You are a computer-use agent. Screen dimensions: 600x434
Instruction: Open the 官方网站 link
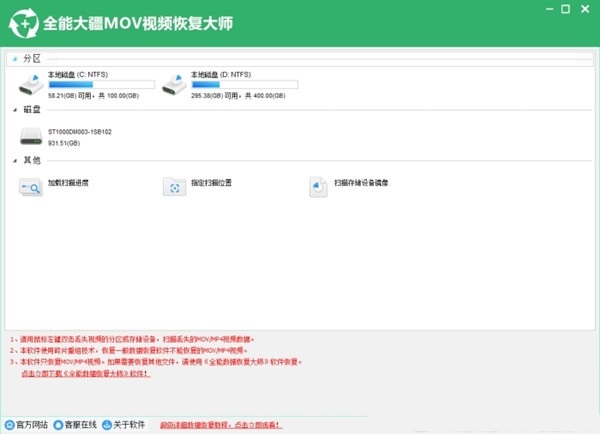32,425
